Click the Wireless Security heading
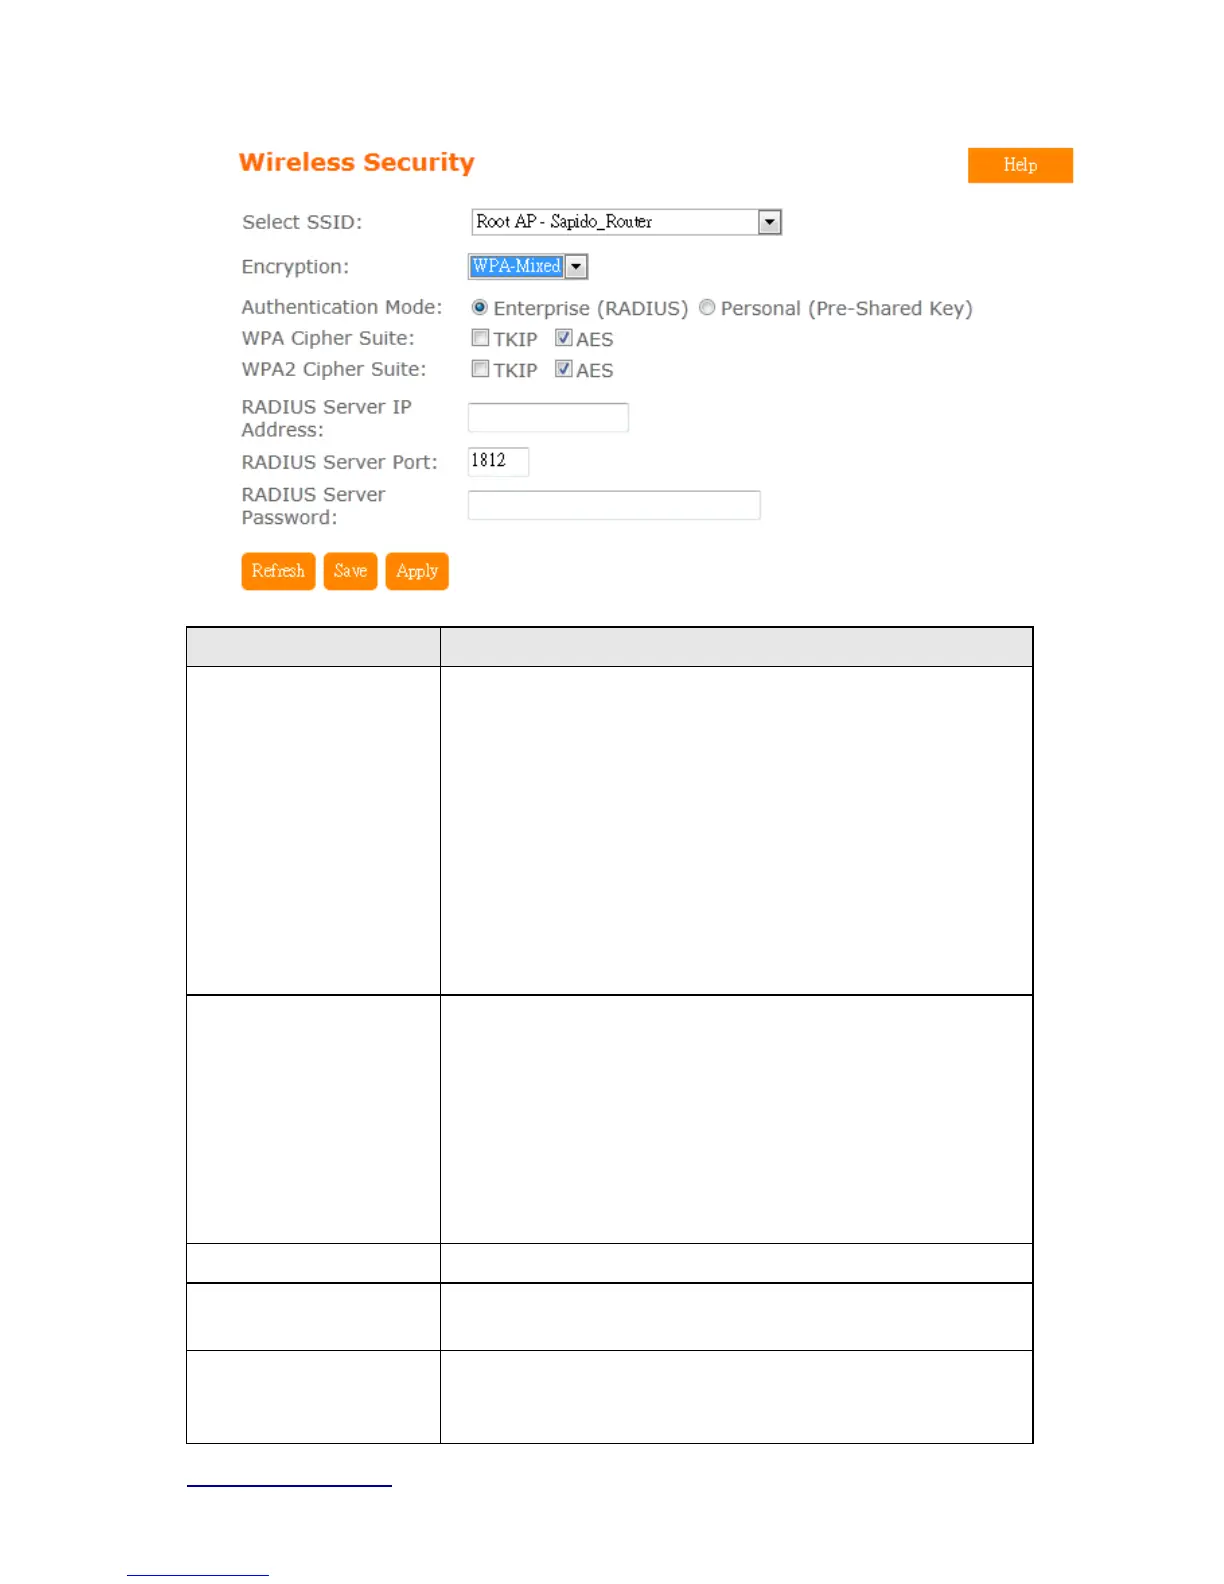Image resolution: width=1224 pixels, height=1584 pixels. [x=356, y=162]
